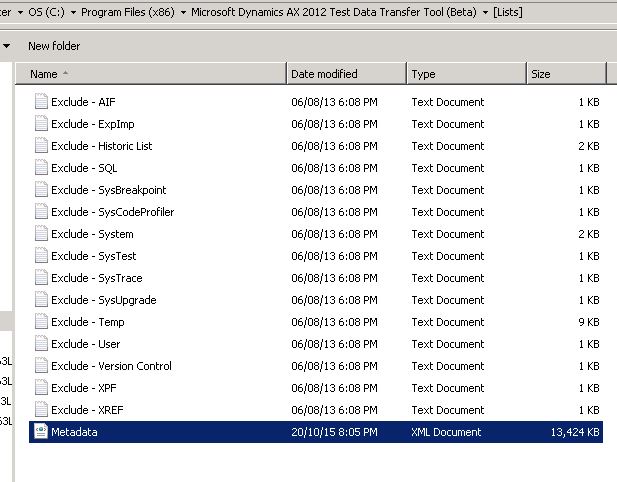Select file name 'Exclude - SQL'
Image resolution: width=617 pixels, height=482 pixels.
coord(84,168)
